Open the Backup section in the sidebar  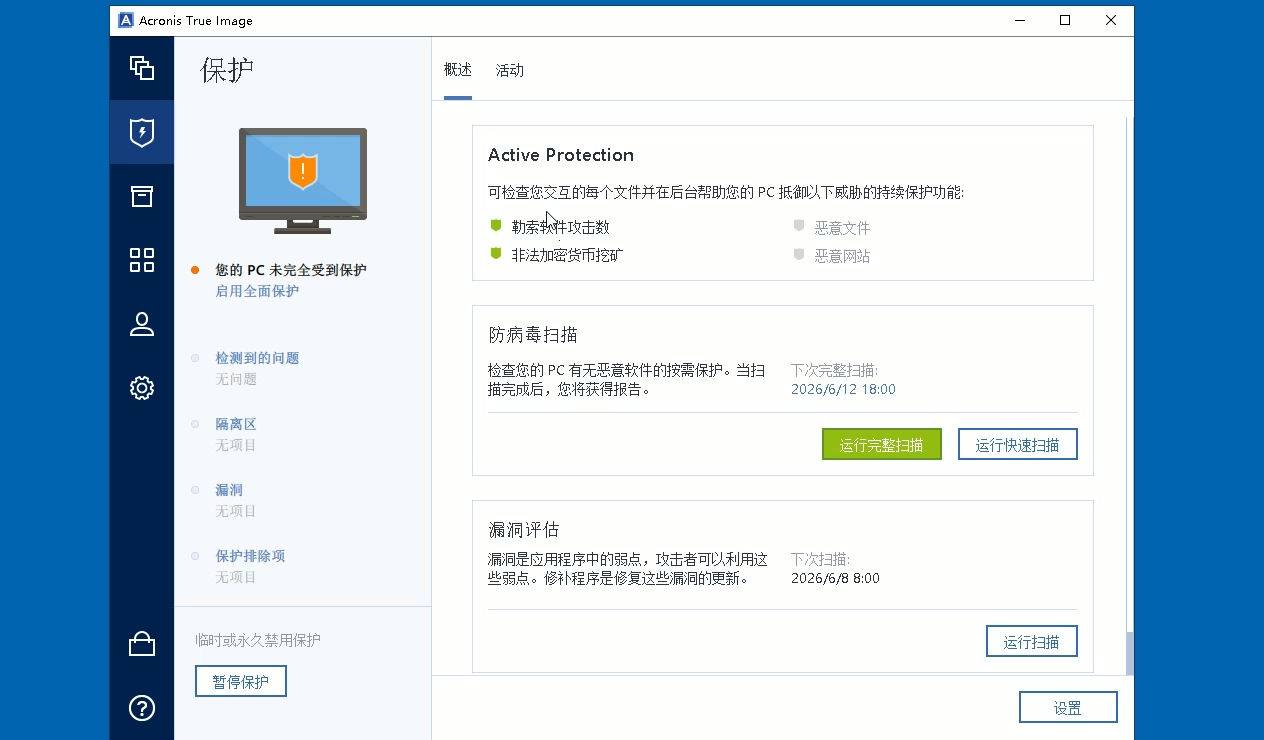[x=142, y=68]
